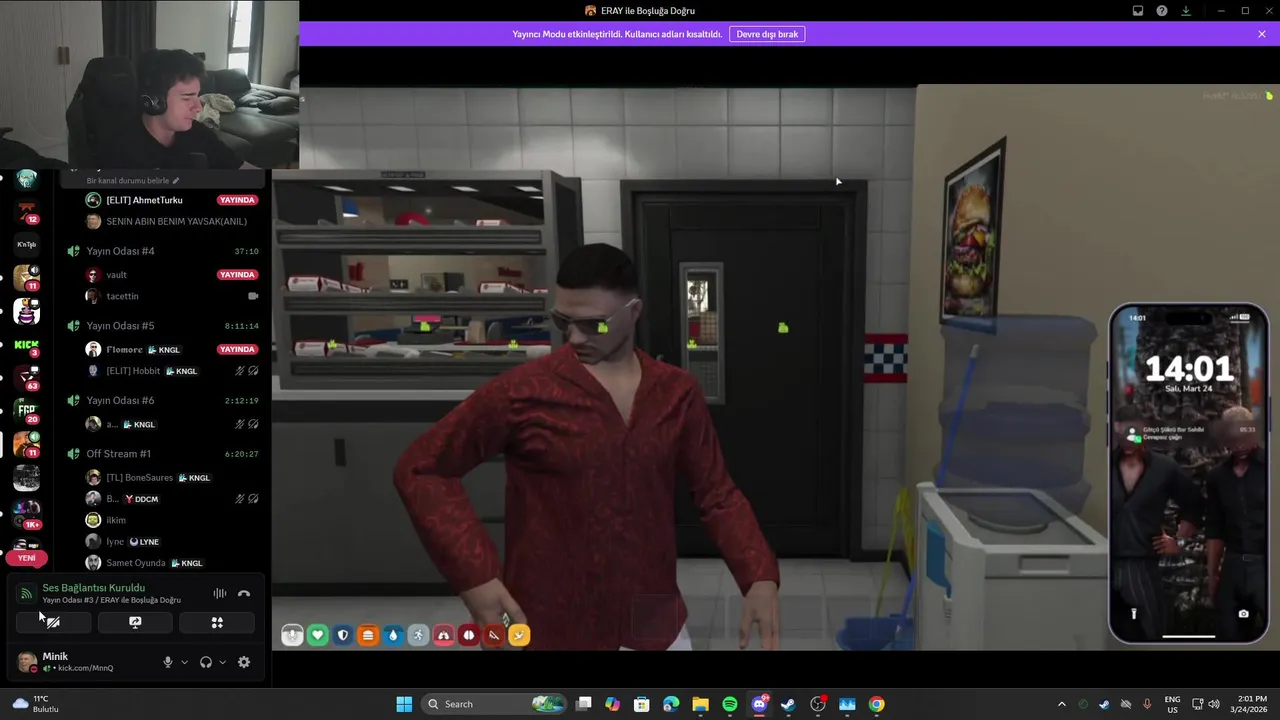
Task: Open Spotify from the taskbar
Action: 730,704
